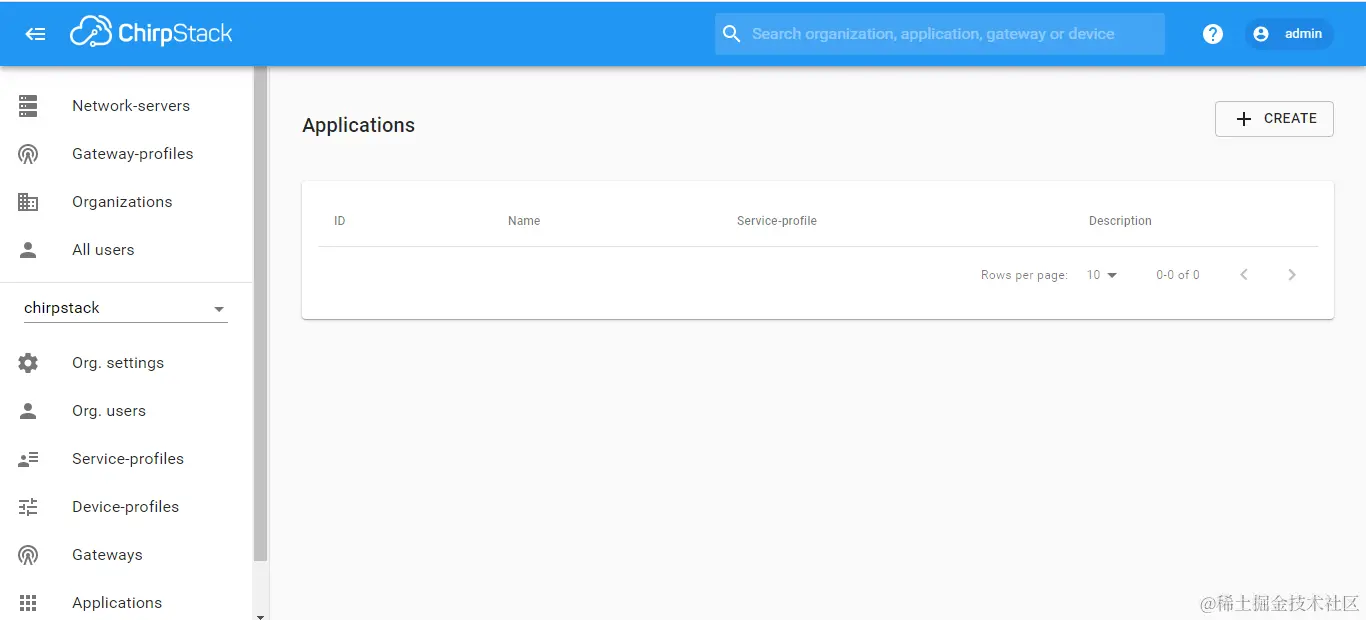
Task: Click the Service-profiles icon
Action: [x=28, y=459]
